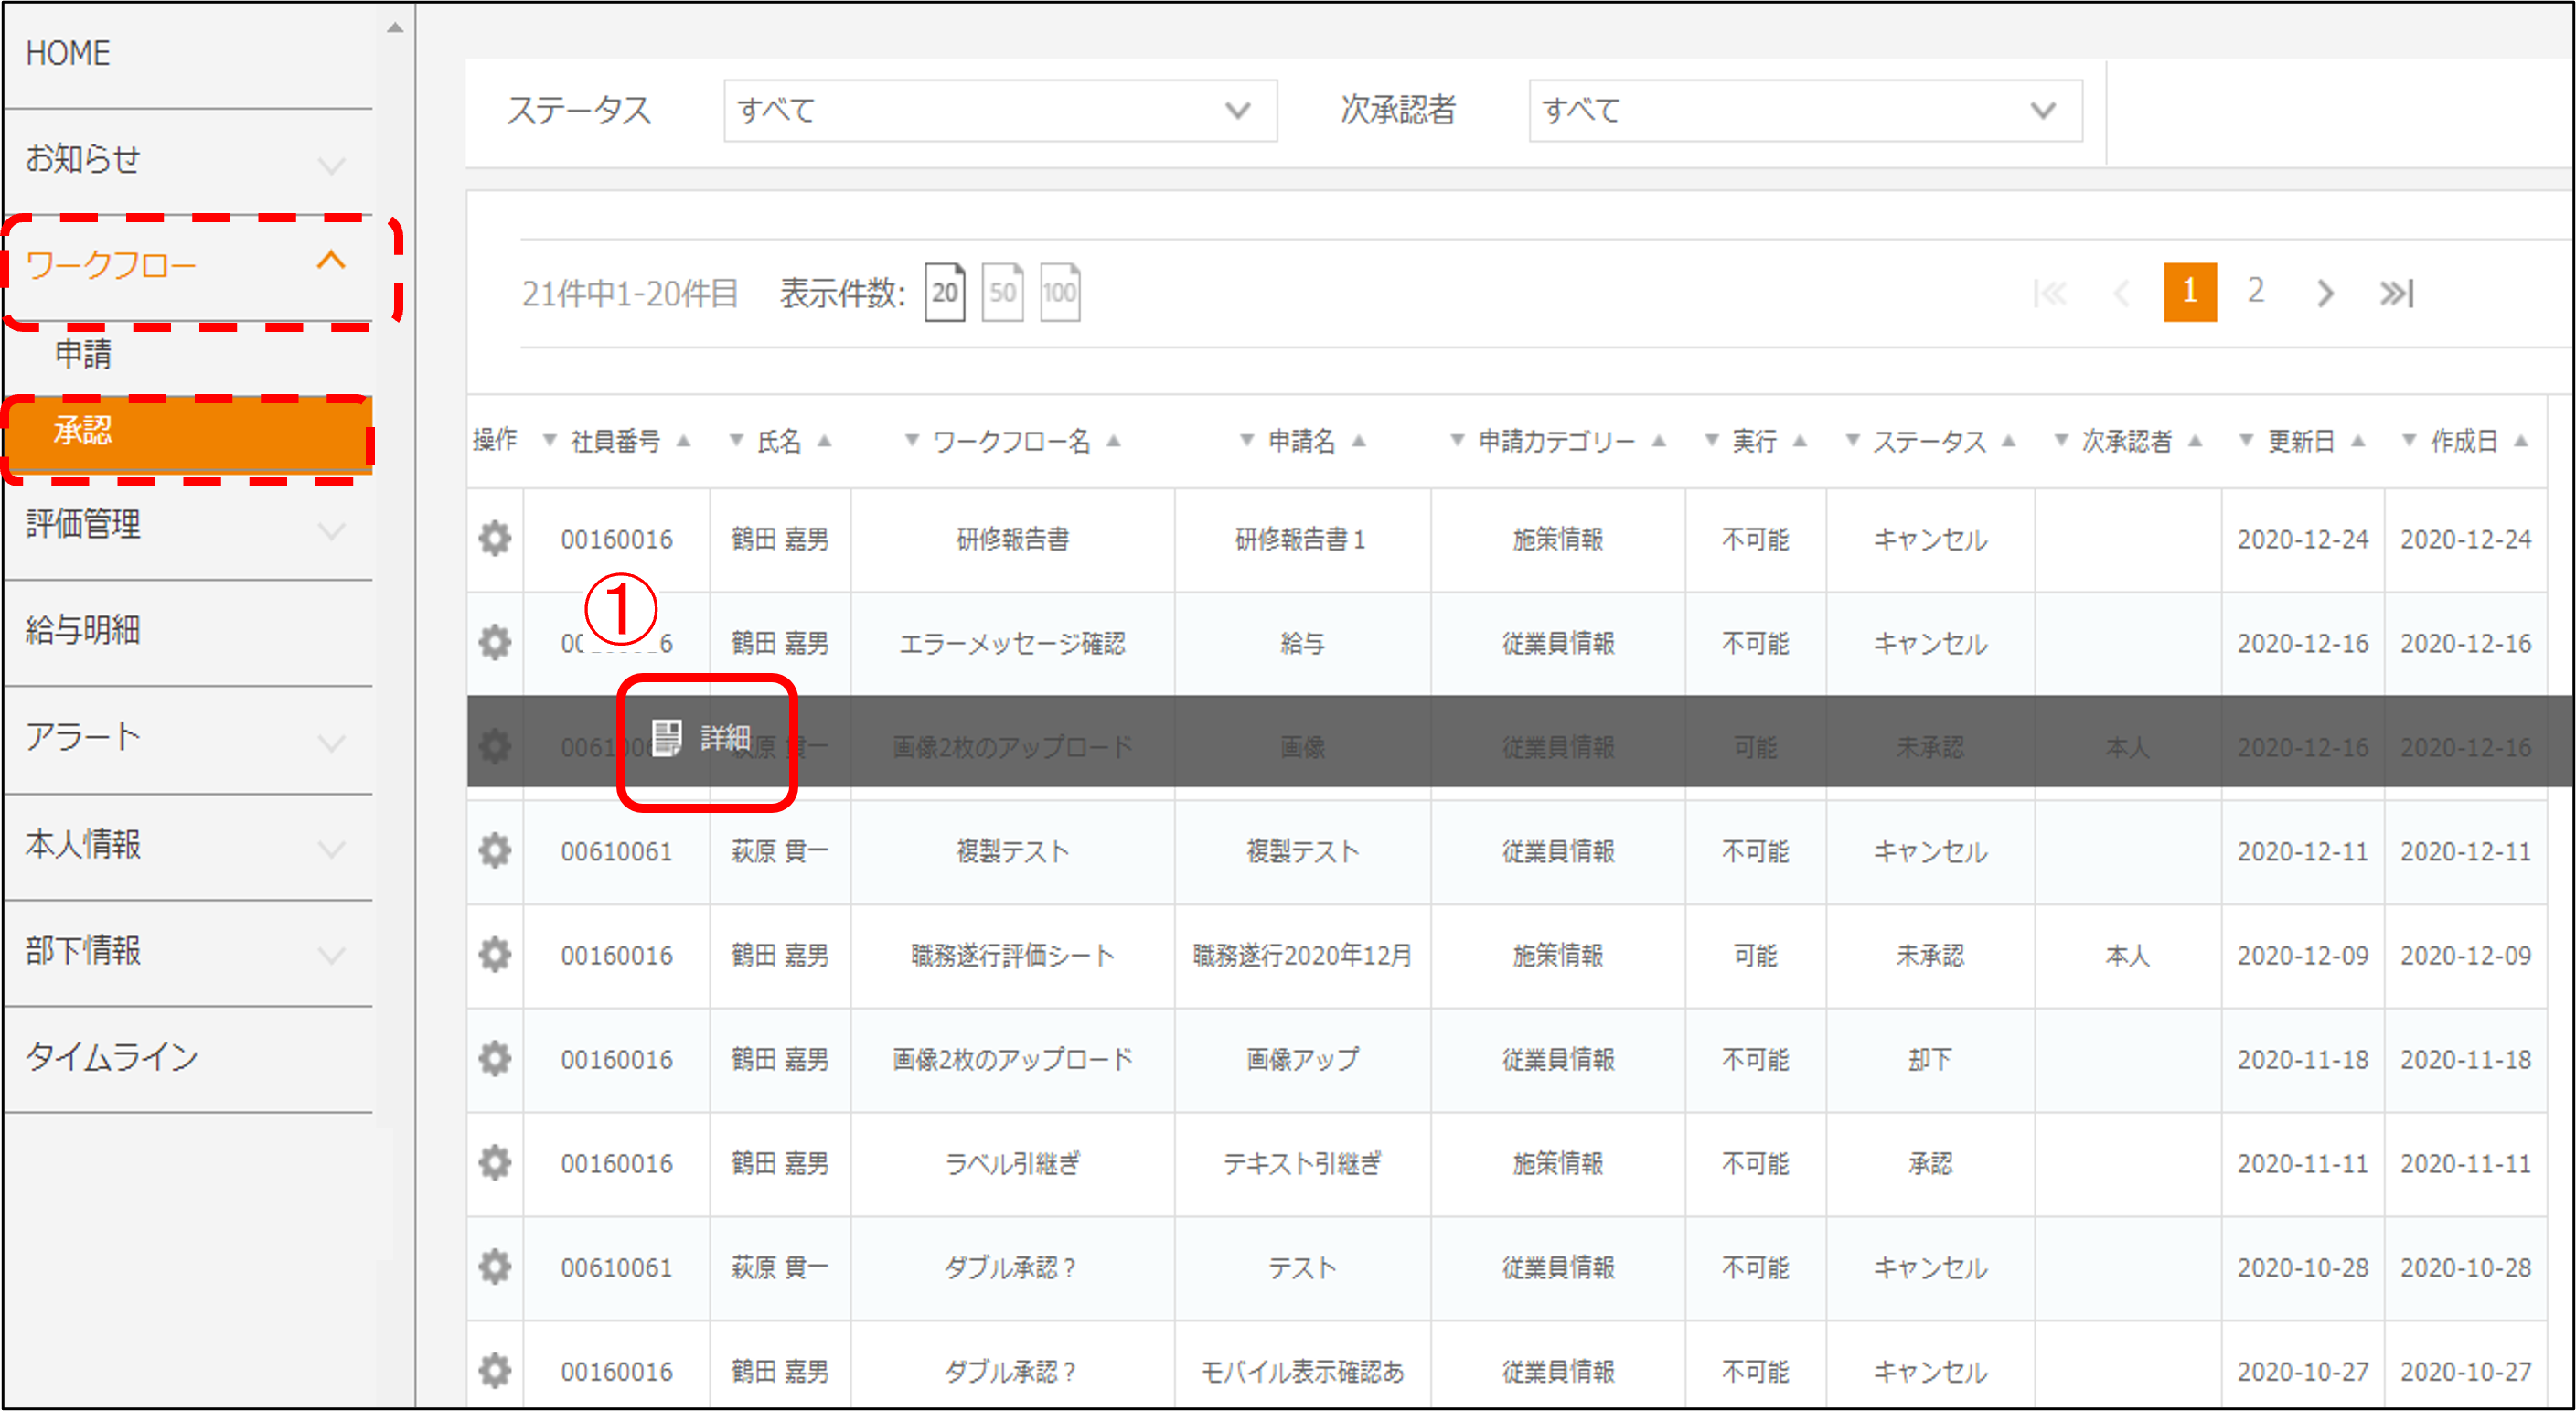2576x1411 pixels.
Task: Click gear icon for 職務遂行評価シート row
Action: click(494, 955)
